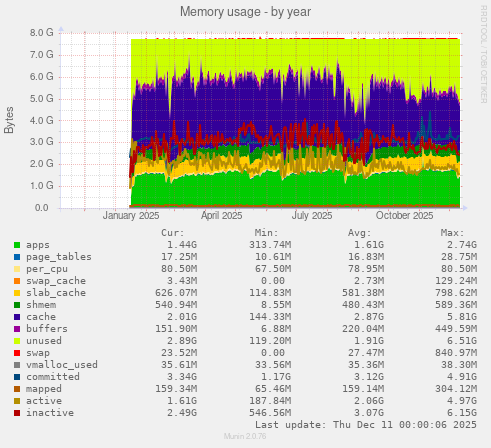Click the 'January 2025' axis label
This screenshot has width=491, height=448.
(131, 216)
